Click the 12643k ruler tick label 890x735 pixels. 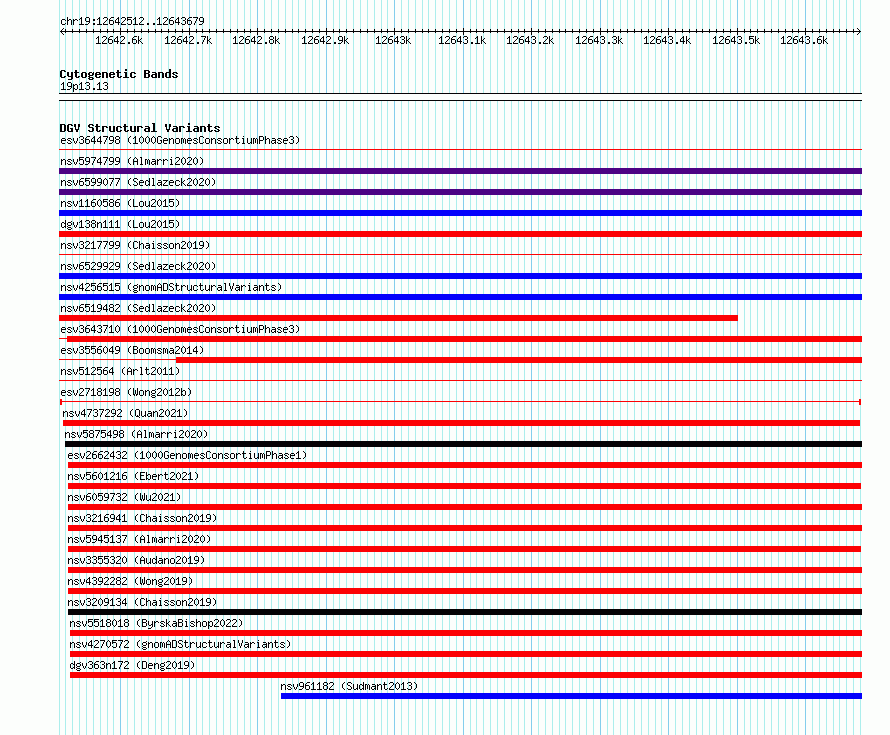[x=393, y=40]
